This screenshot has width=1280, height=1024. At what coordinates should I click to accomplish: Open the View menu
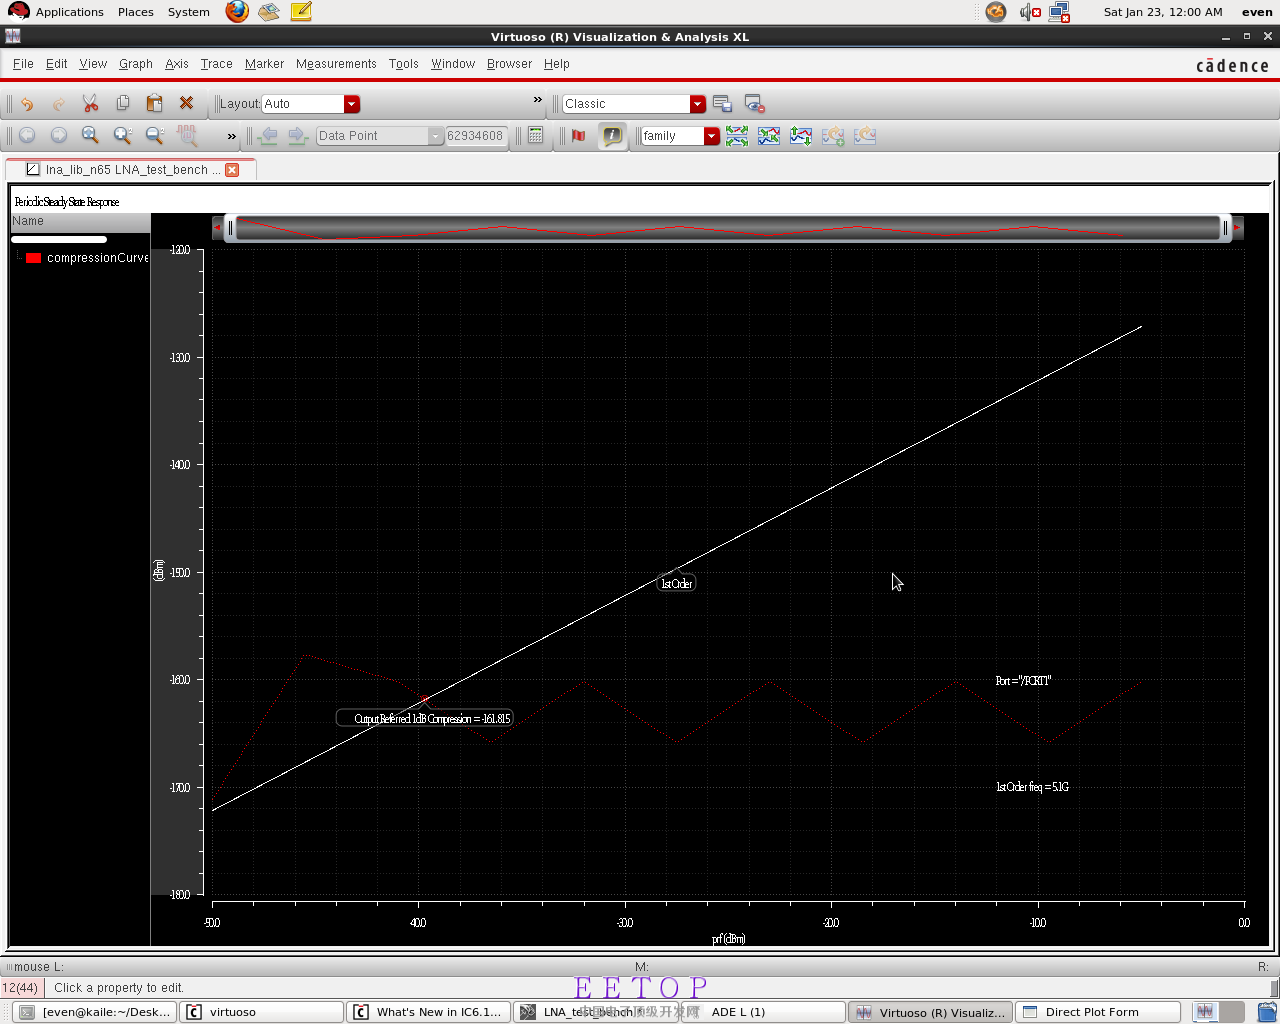pos(93,64)
